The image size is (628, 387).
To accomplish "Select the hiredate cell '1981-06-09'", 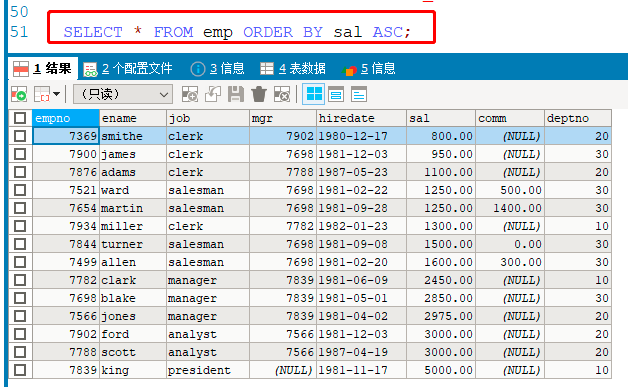I will (361, 280).
